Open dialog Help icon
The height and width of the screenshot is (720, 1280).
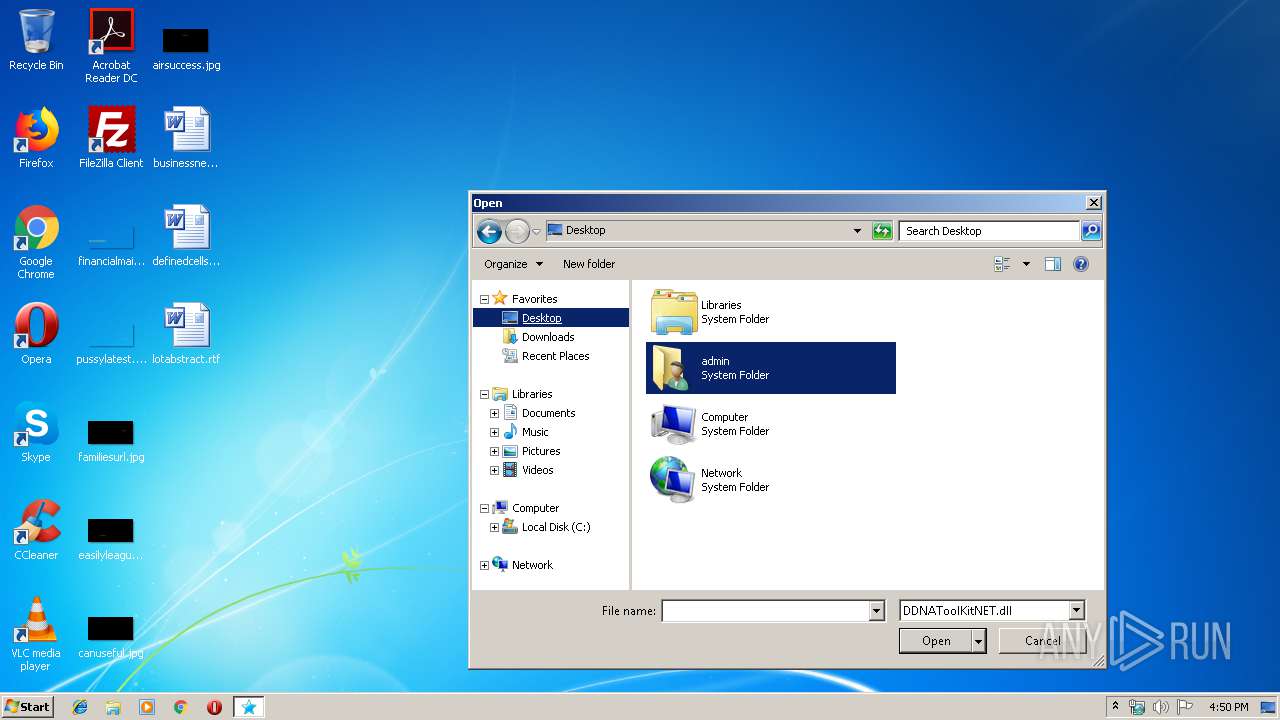[1081, 264]
